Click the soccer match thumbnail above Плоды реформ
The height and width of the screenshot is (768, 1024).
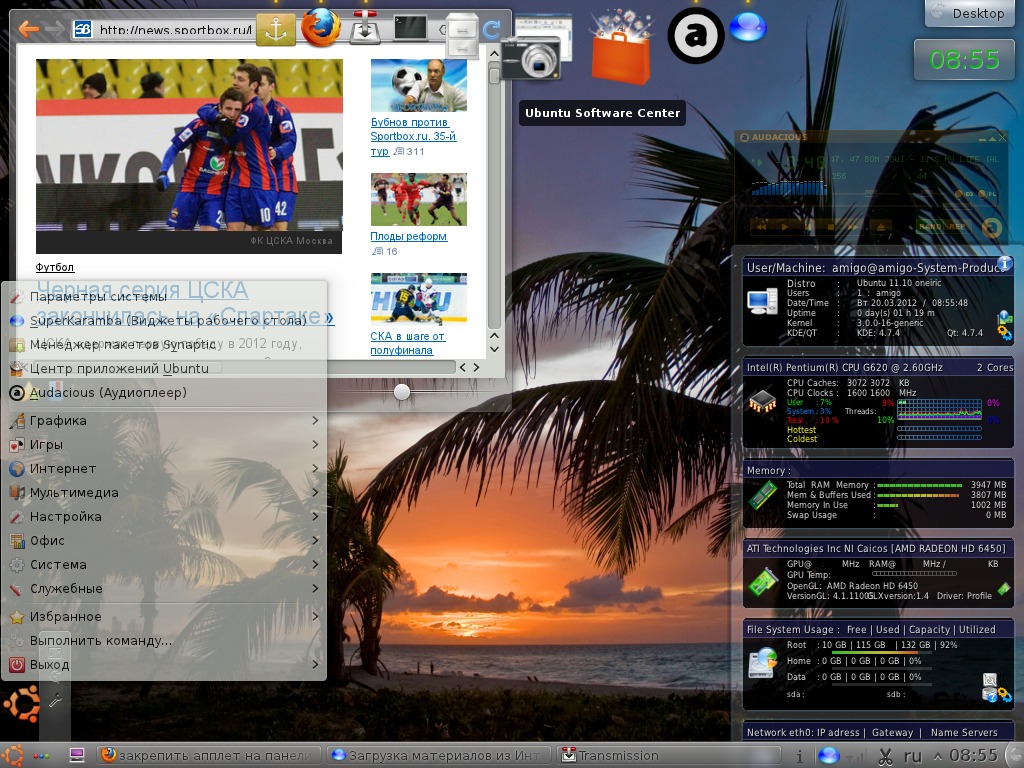tap(419, 199)
